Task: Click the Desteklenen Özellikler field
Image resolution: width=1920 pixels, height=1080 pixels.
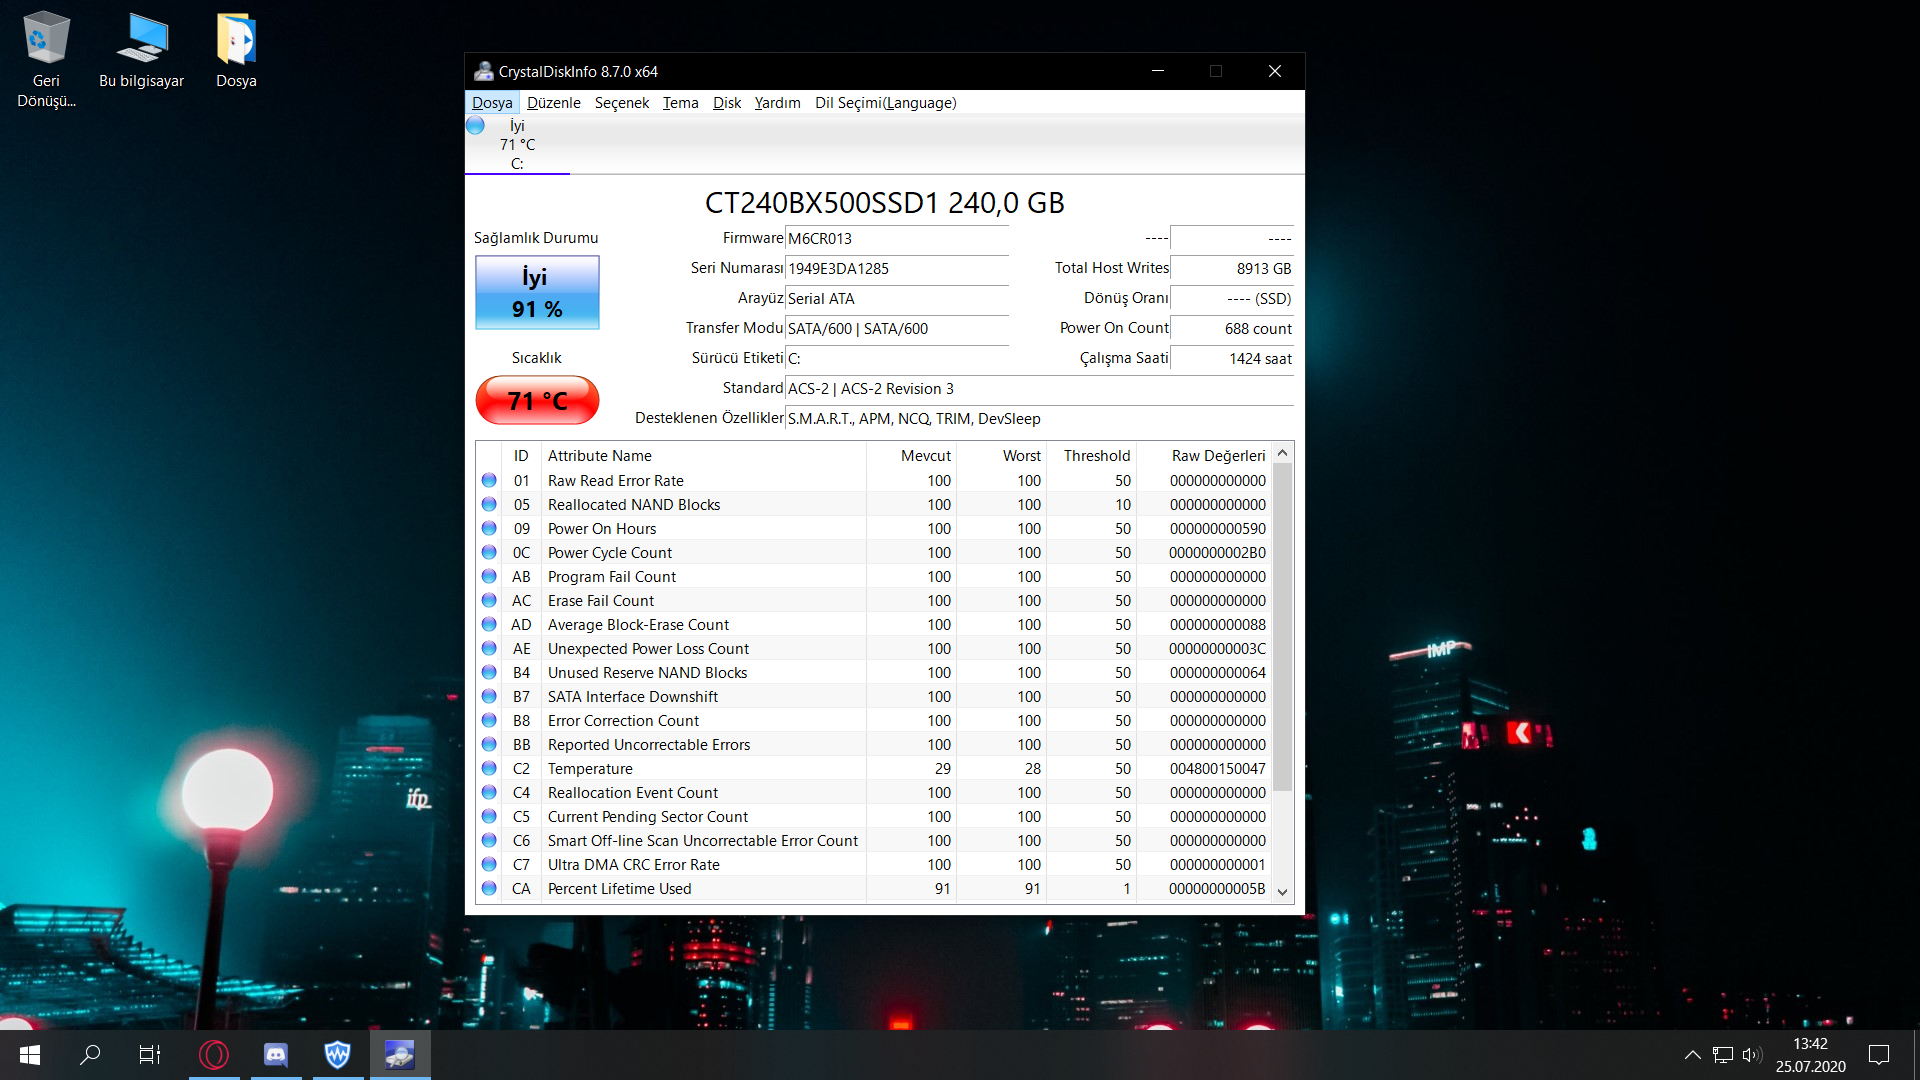Action: pyautogui.click(x=1040, y=419)
